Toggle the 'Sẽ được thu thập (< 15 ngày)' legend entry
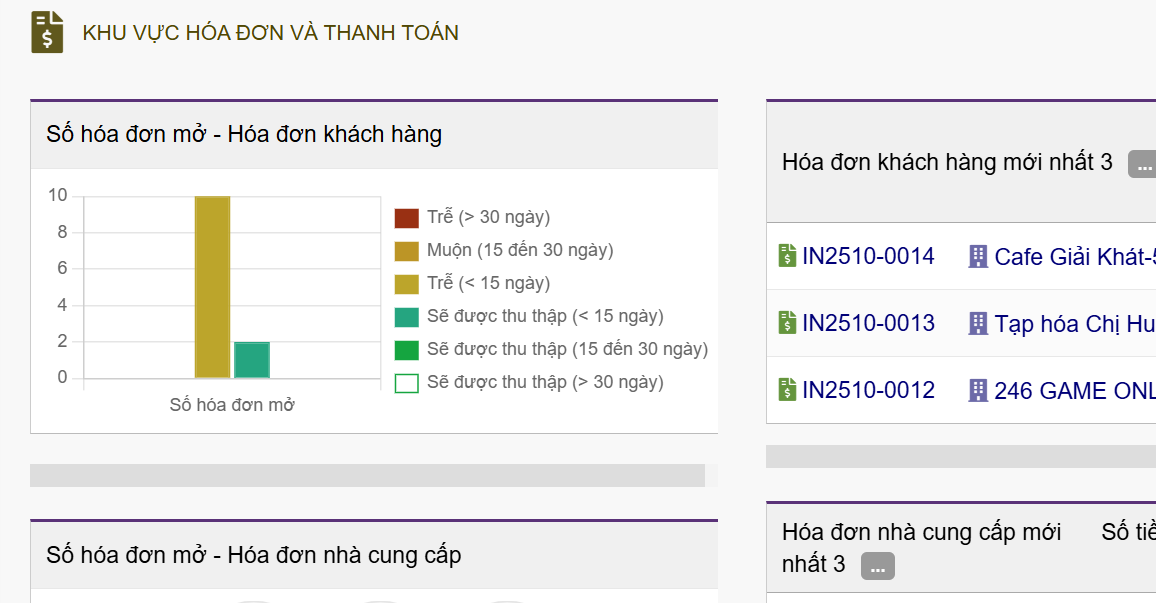 click(544, 316)
